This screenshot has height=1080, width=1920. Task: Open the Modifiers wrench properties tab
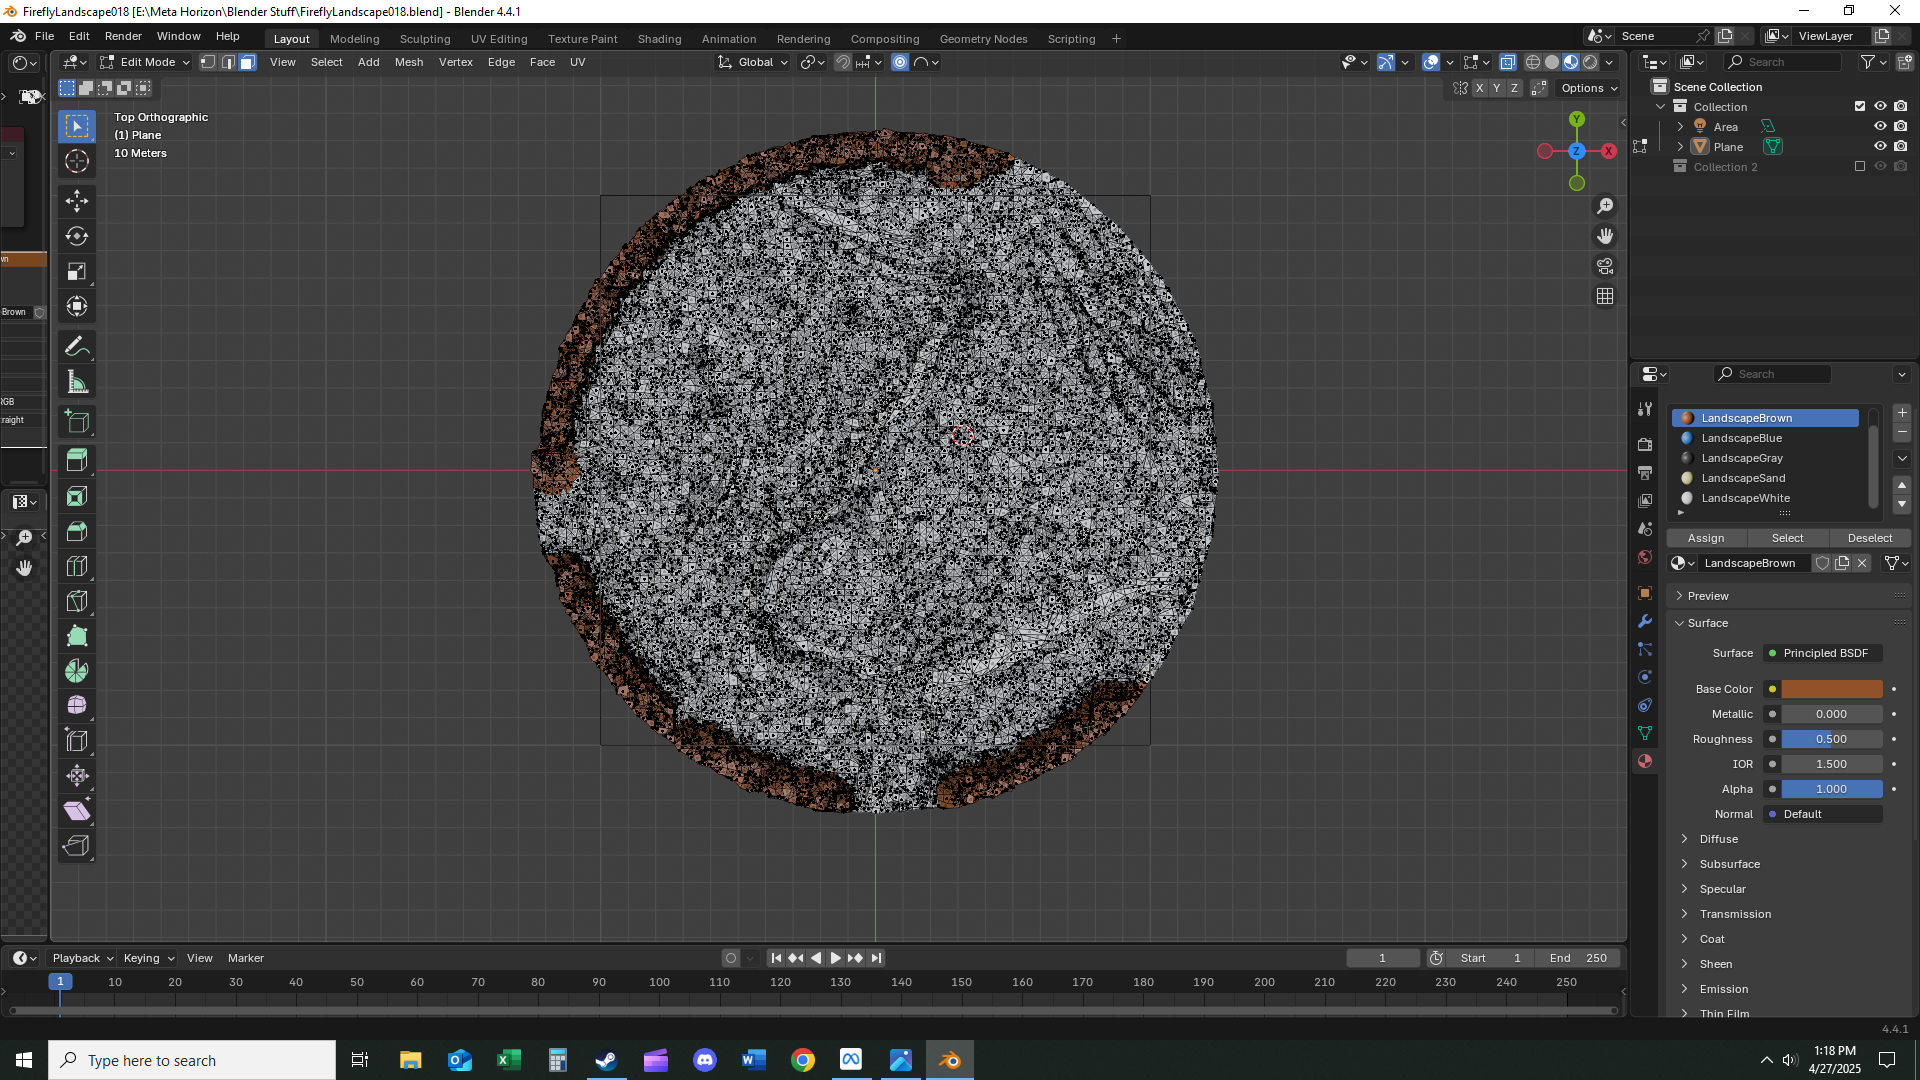[x=1645, y=621]
